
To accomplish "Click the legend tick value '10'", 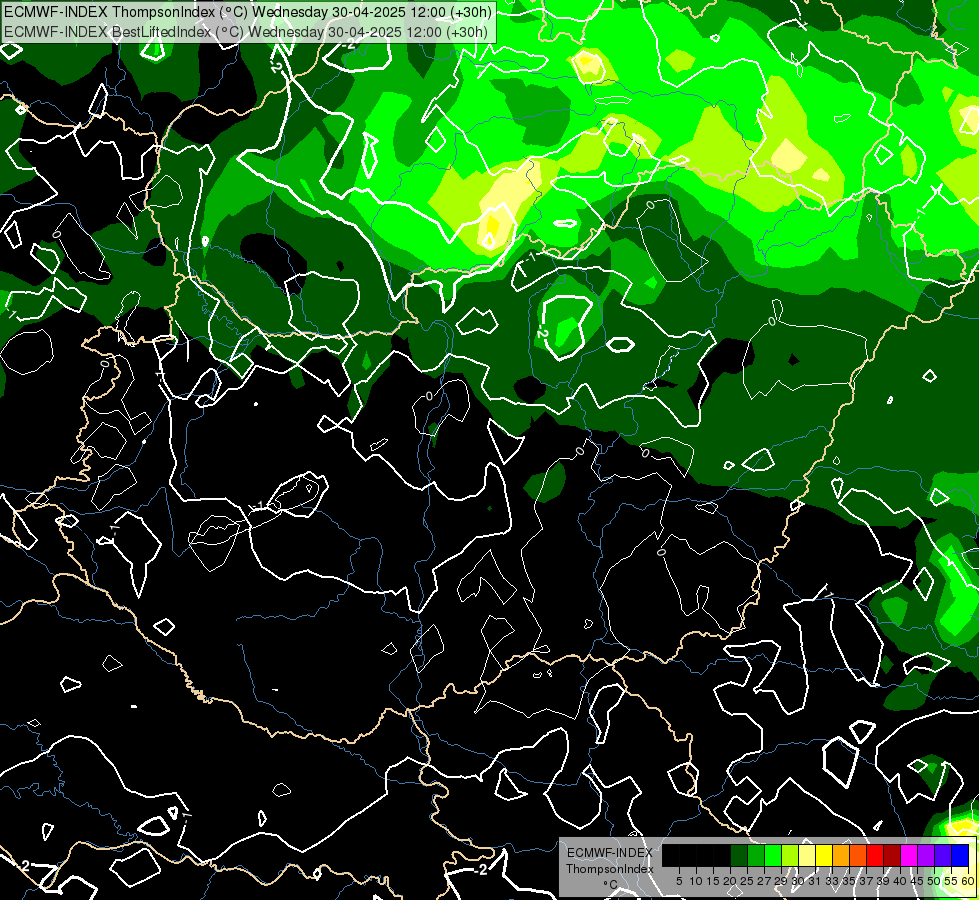I will pos(696,881).
